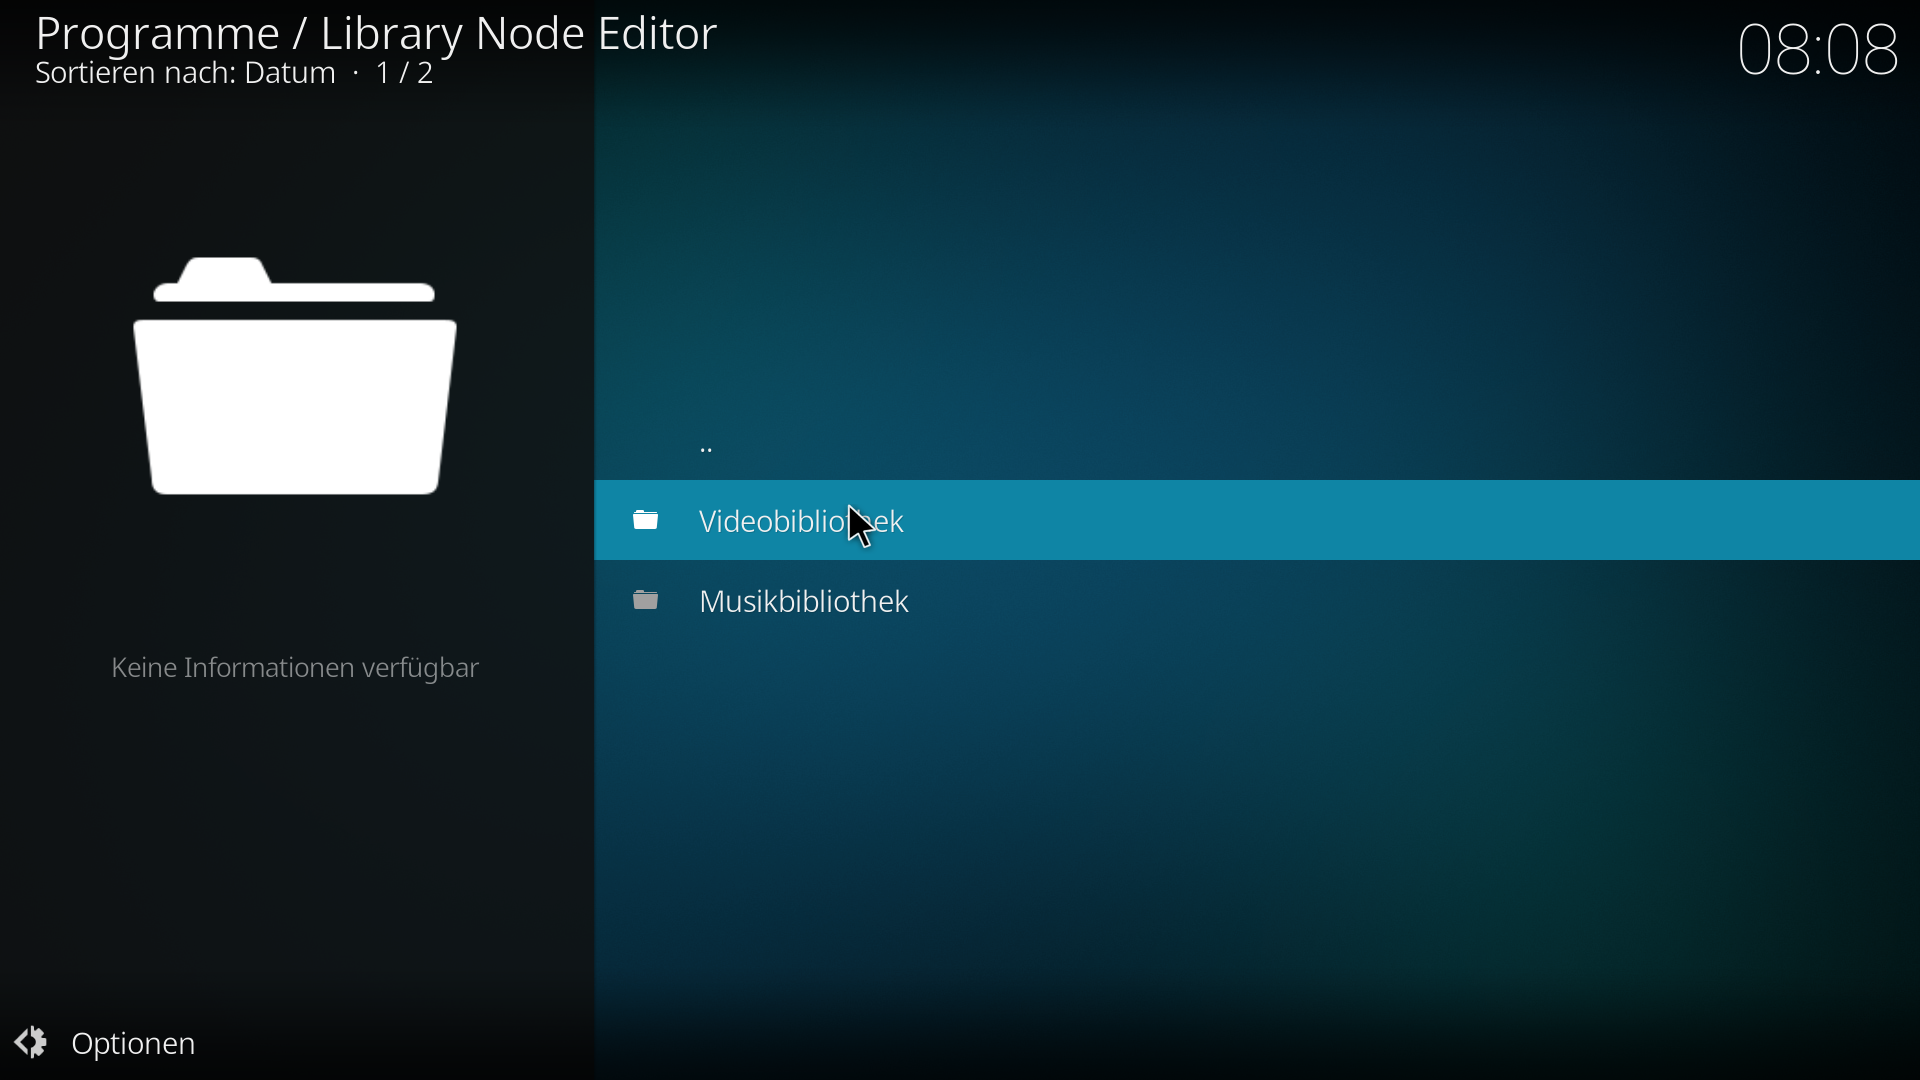Click 'Keine Informationen verfügbar' text
The image size is (1920, 1080).
click(295, 669)
